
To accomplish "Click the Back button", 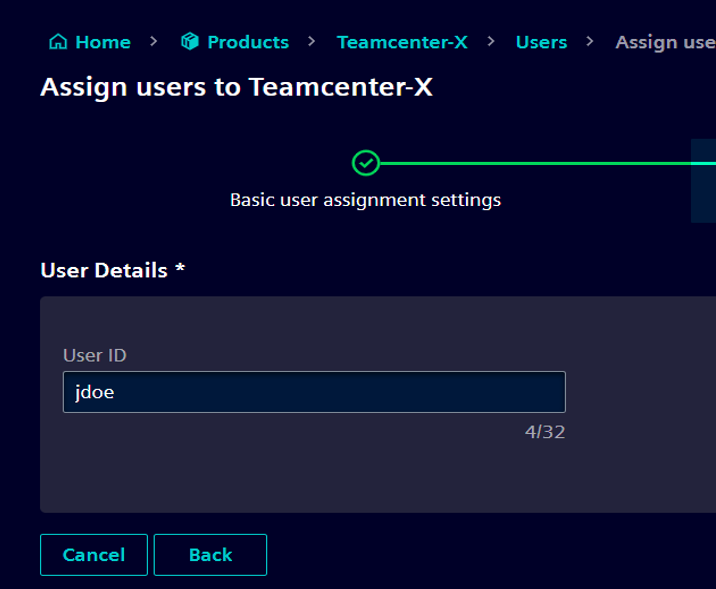I will pyautogui.click(x=211, y=555).
